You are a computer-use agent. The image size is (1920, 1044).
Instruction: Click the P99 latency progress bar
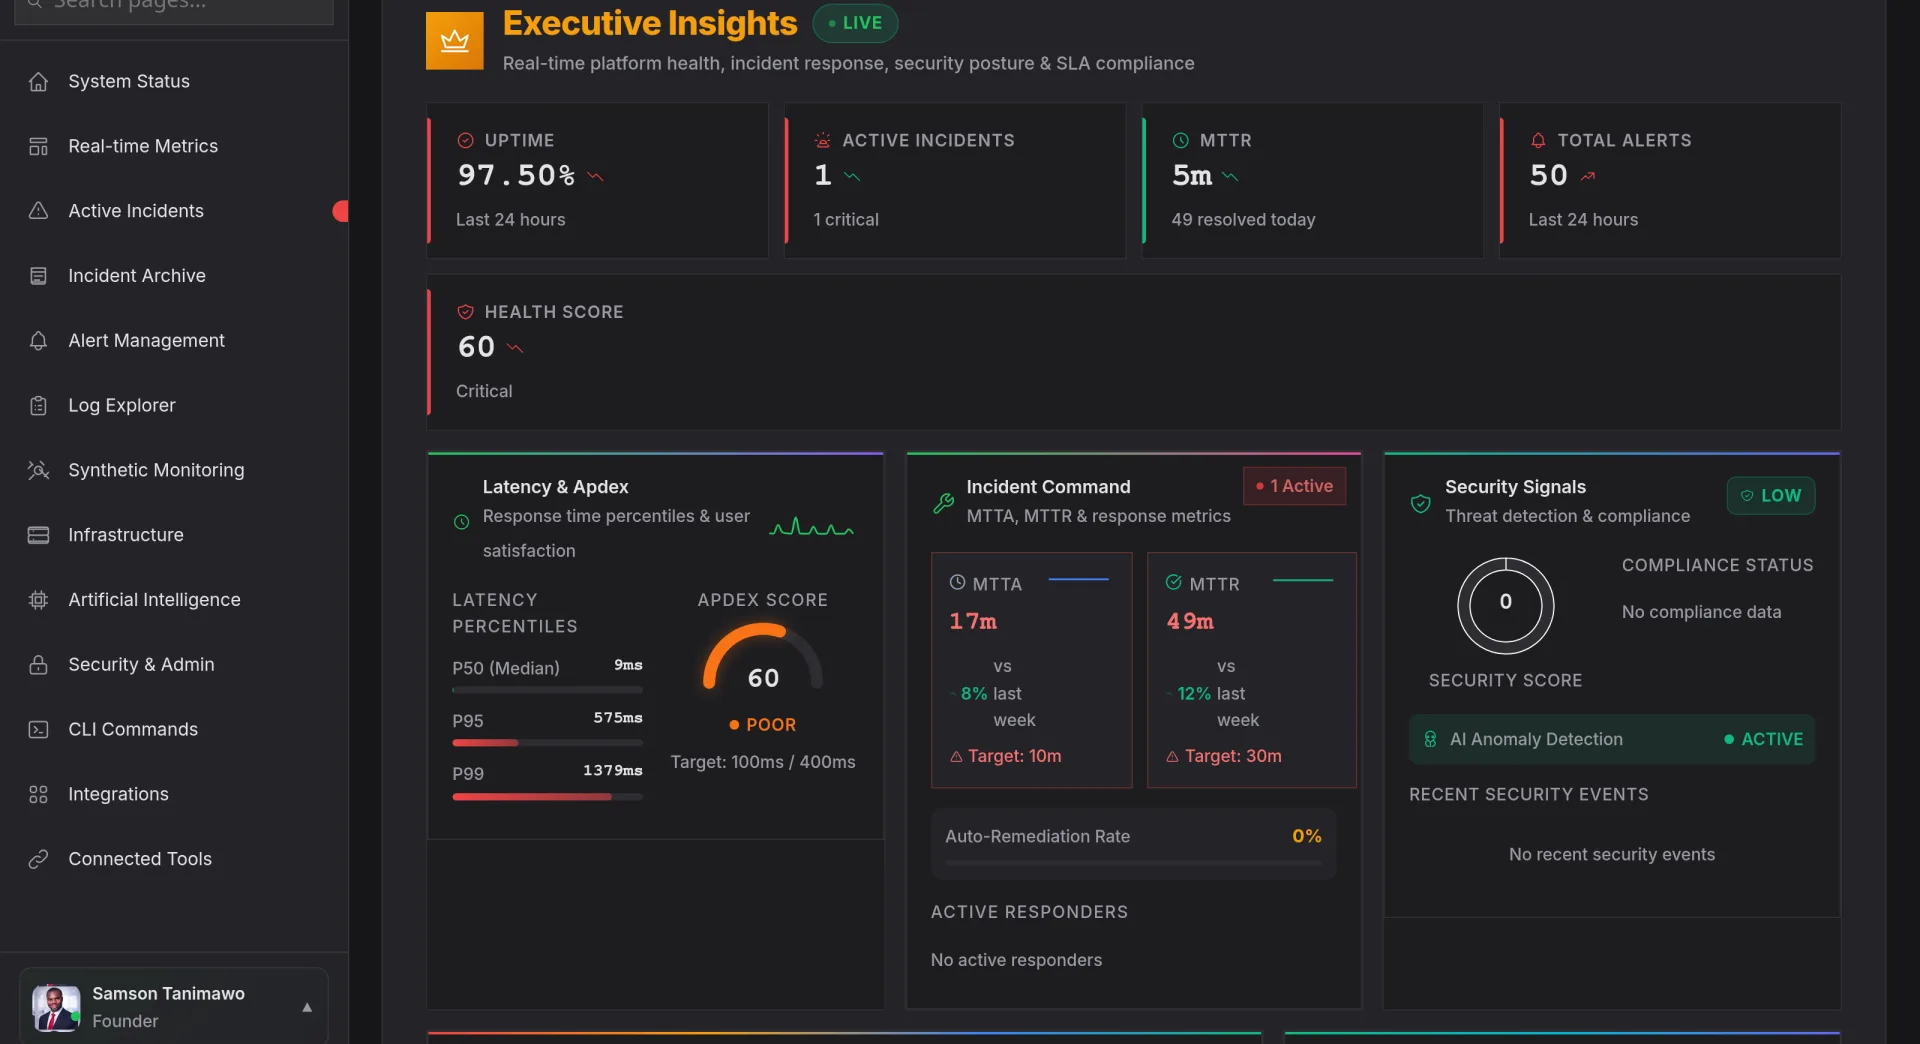tap(547, 797)
